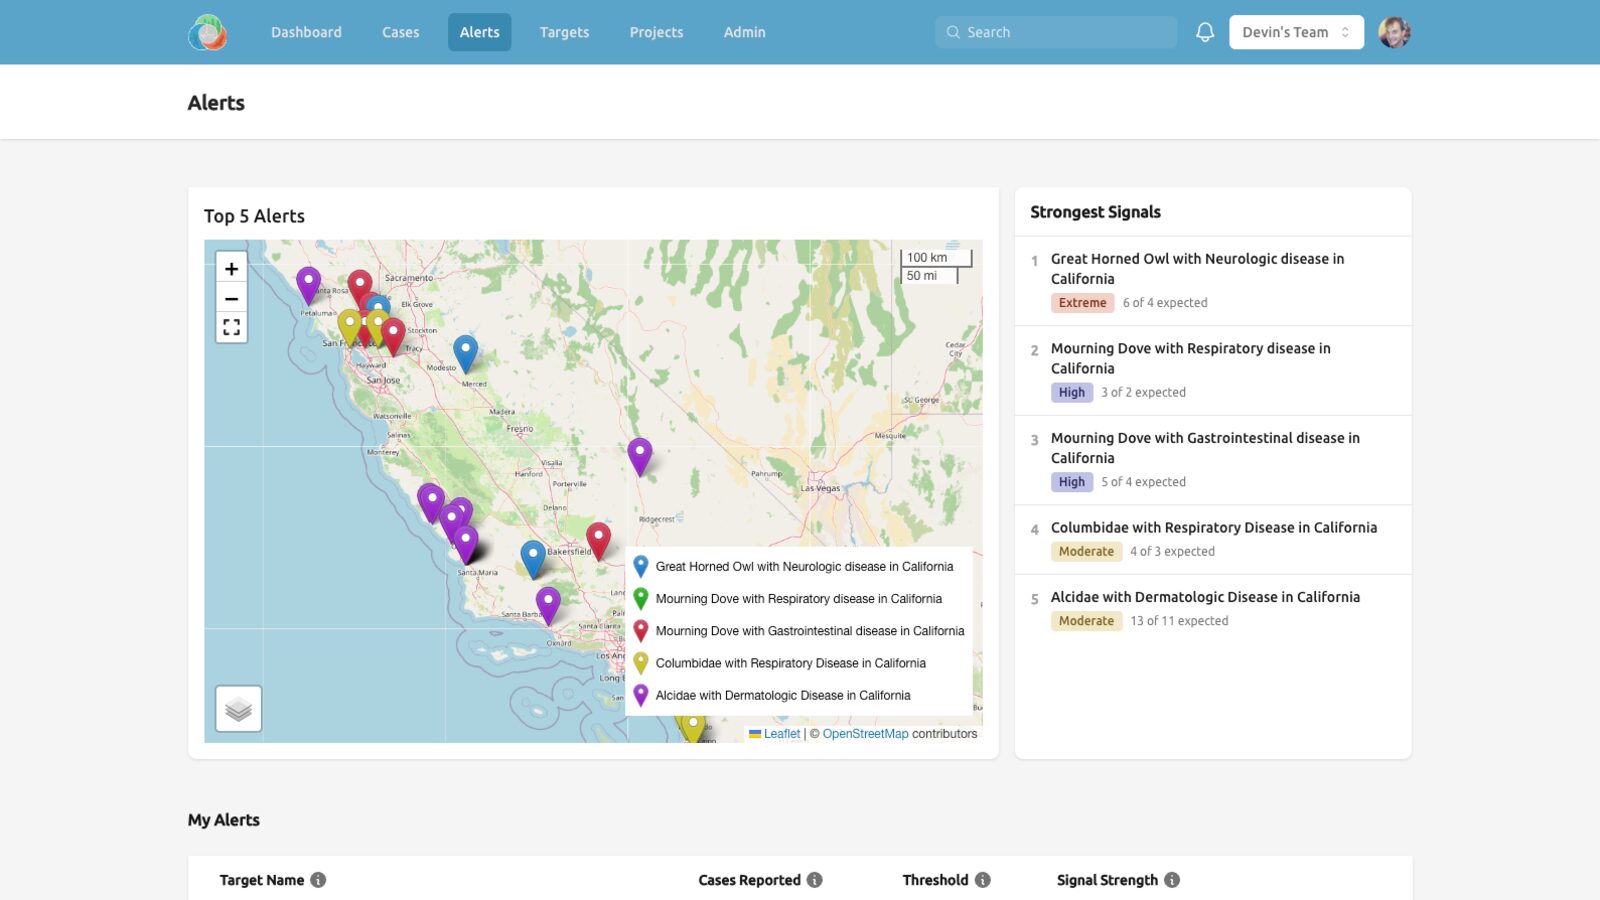Click the info icon beside Signal Strength
Viewport: 1600px width, 900px height.
pos(1172,880)
